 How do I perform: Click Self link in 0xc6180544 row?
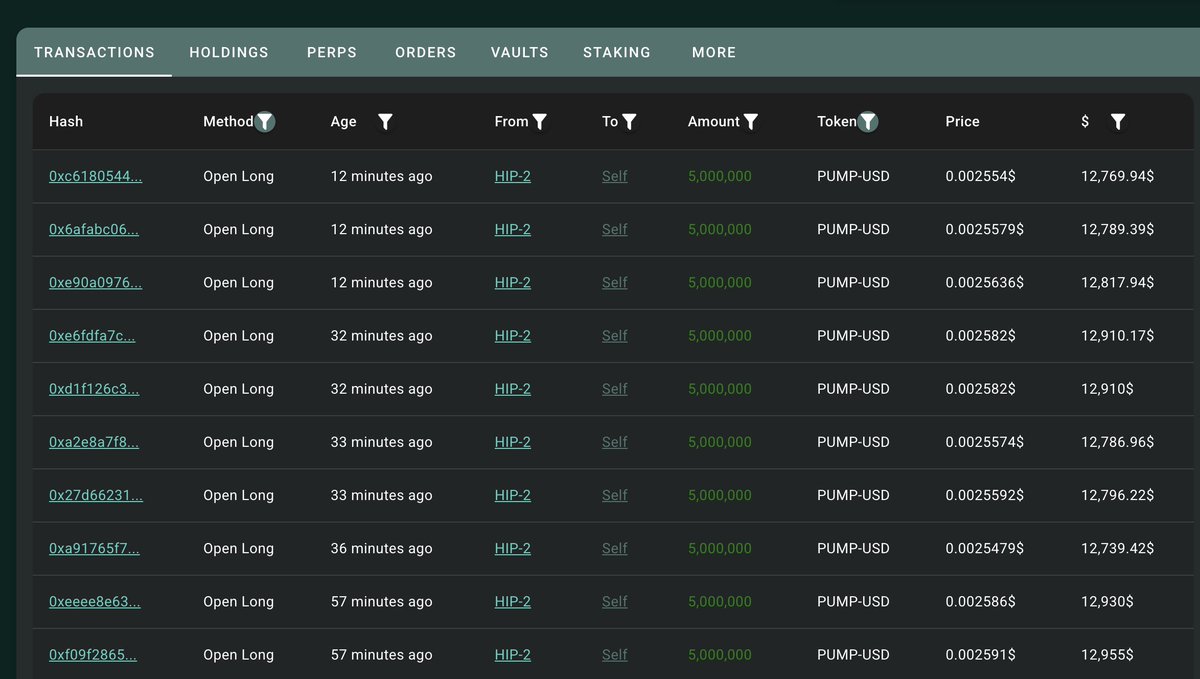[x=615, y=176]
